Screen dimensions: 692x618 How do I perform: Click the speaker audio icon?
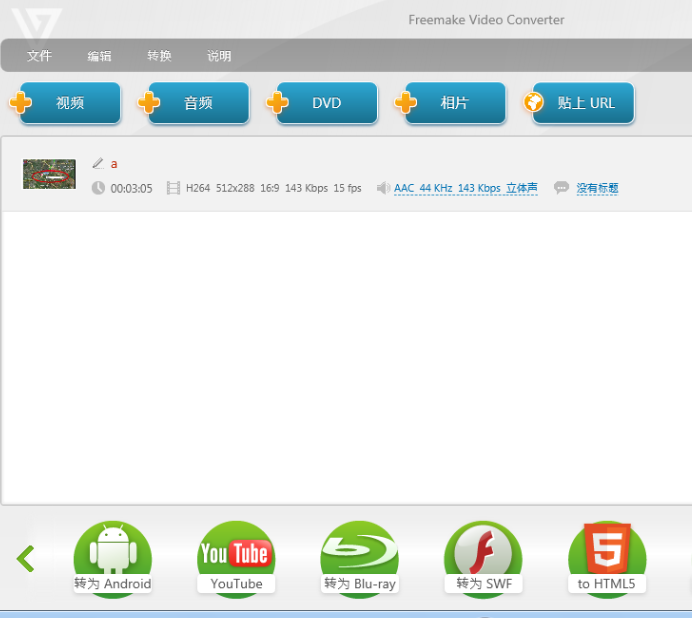coord(383,188)
